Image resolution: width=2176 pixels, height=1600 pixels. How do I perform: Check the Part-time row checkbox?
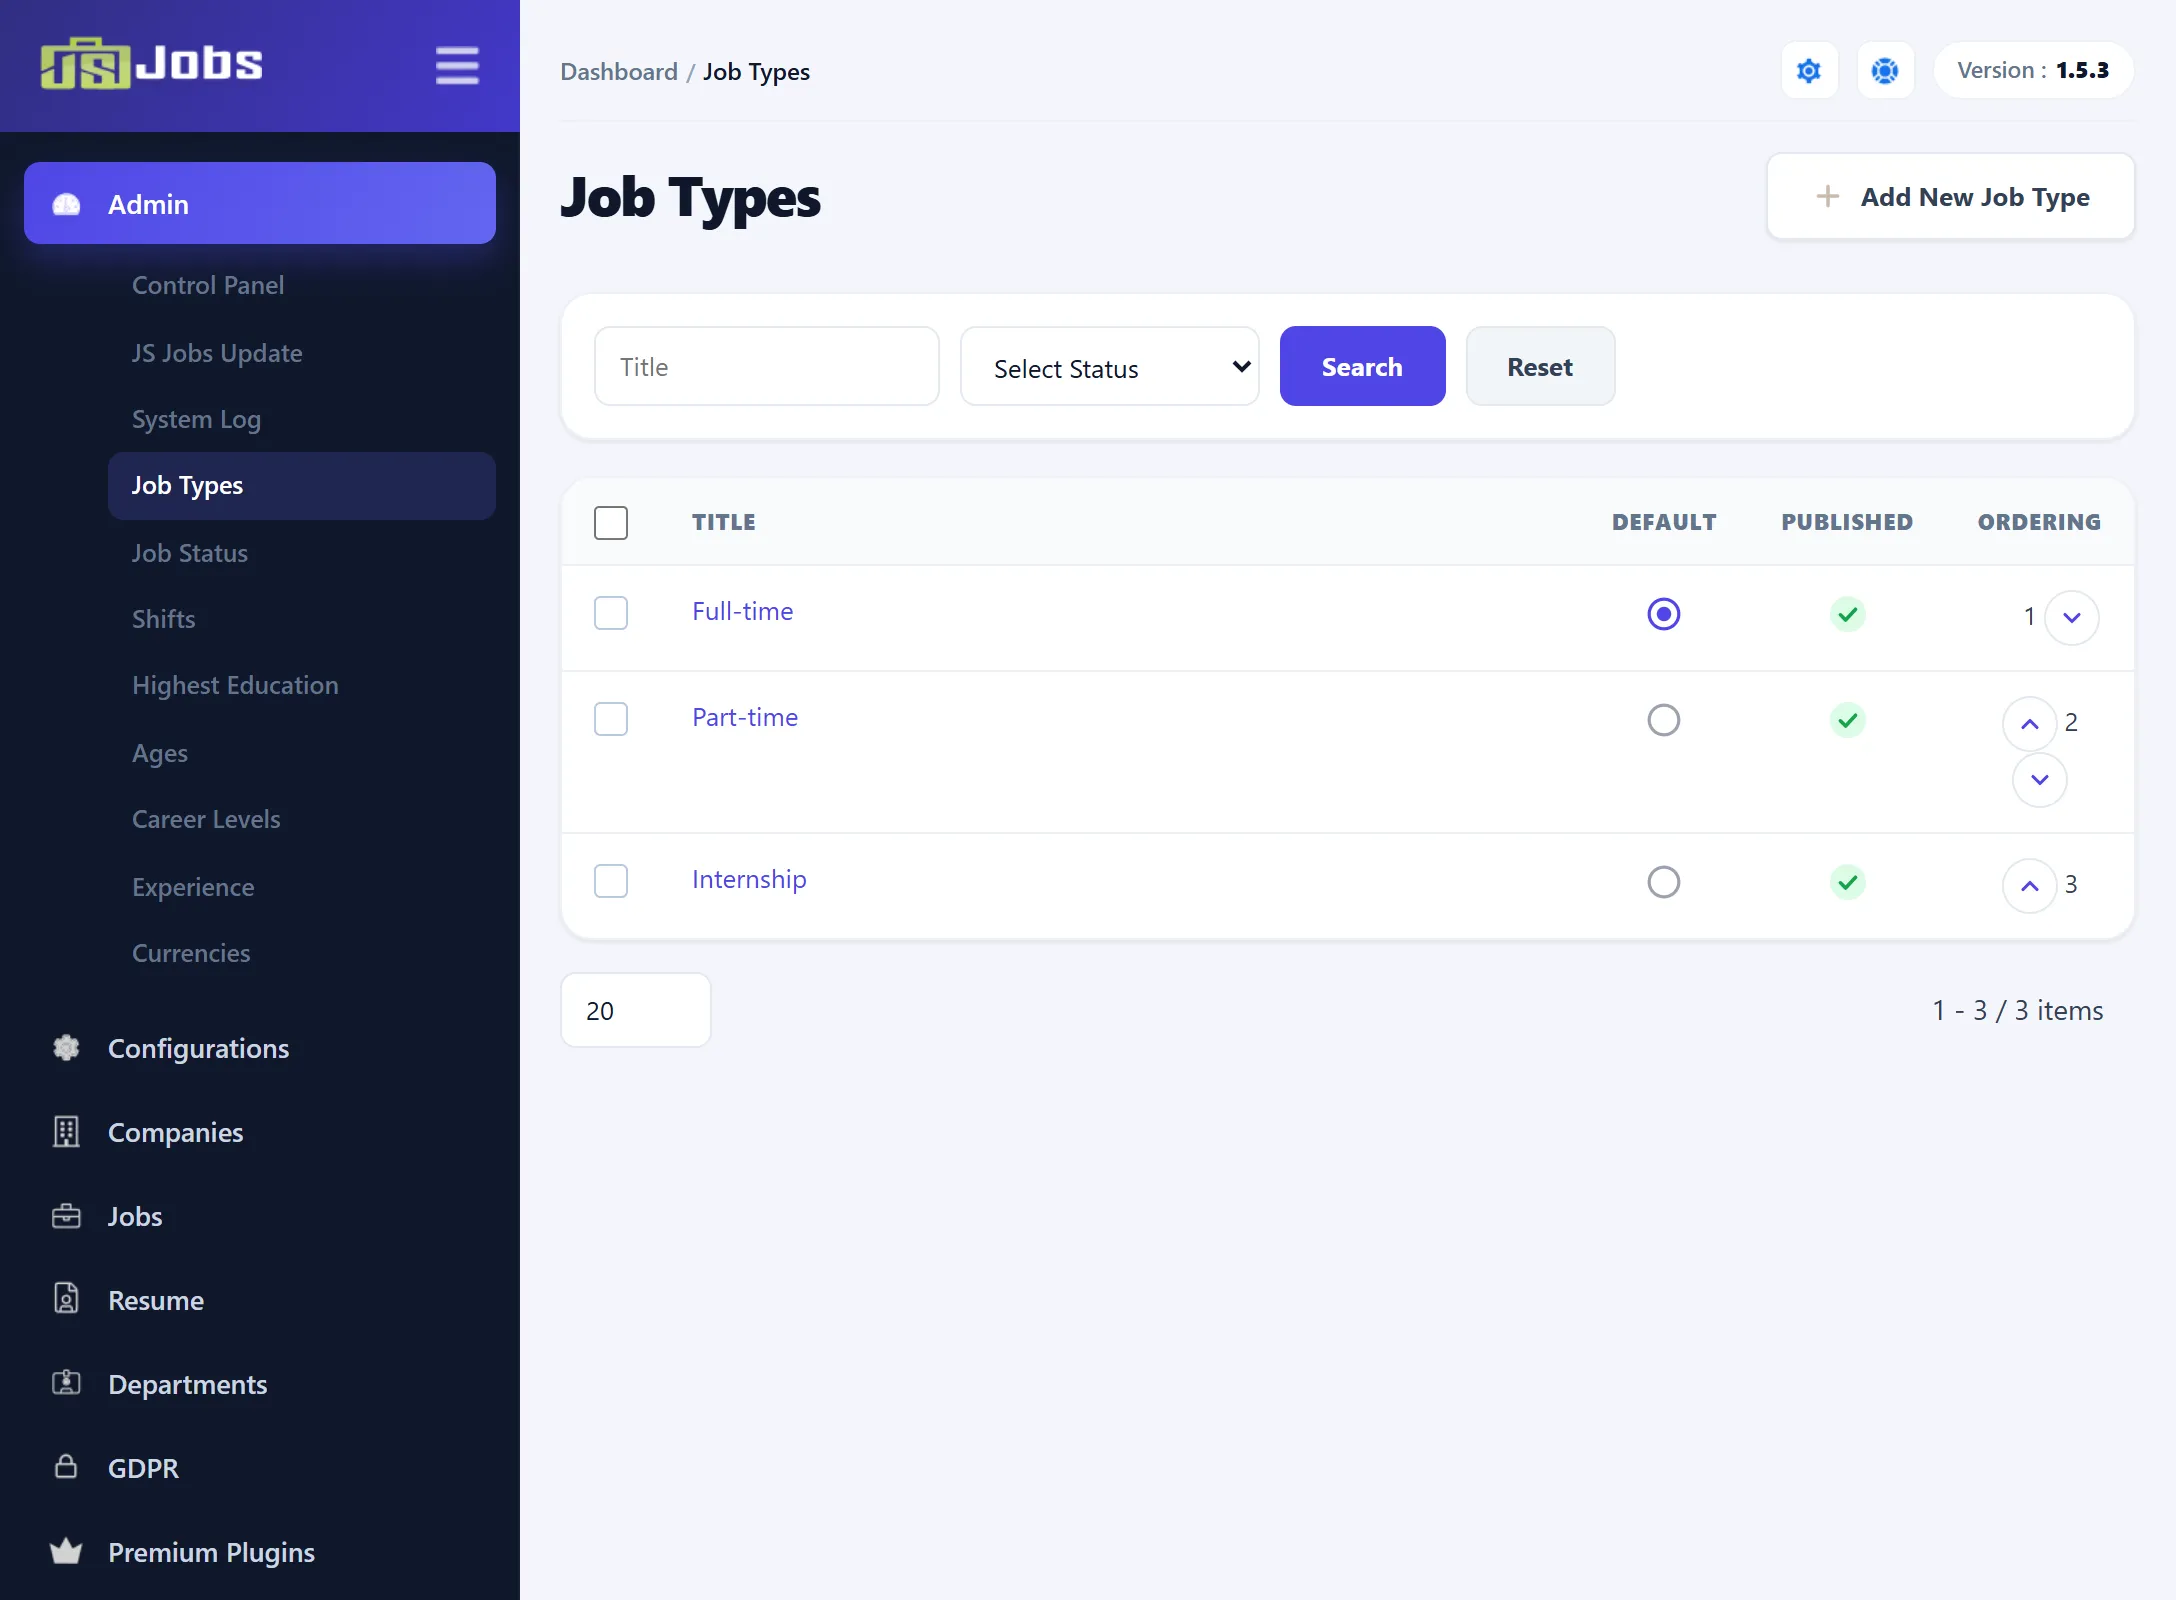point(611,719)
